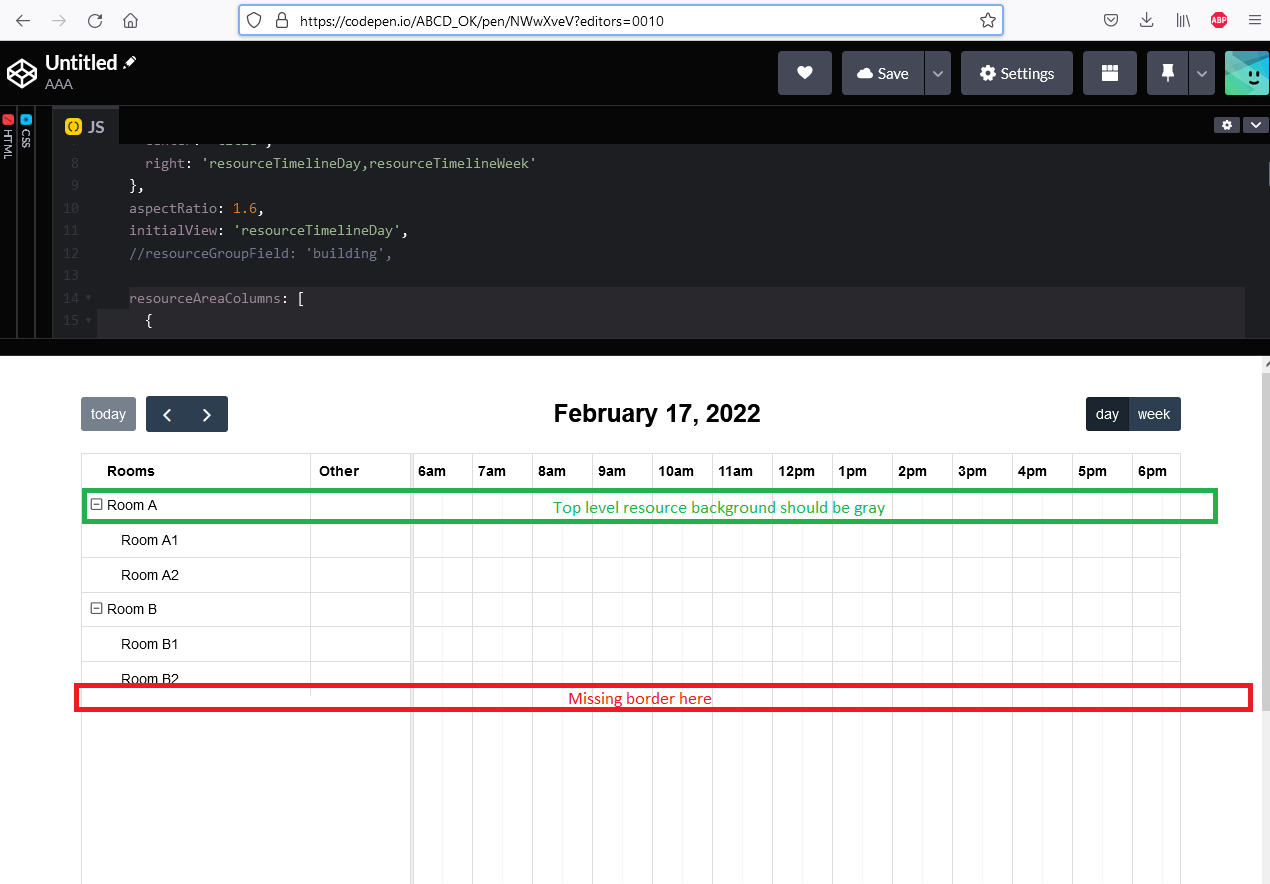
Task: Click the heart icon to love this pen
Action: (804, 73)
